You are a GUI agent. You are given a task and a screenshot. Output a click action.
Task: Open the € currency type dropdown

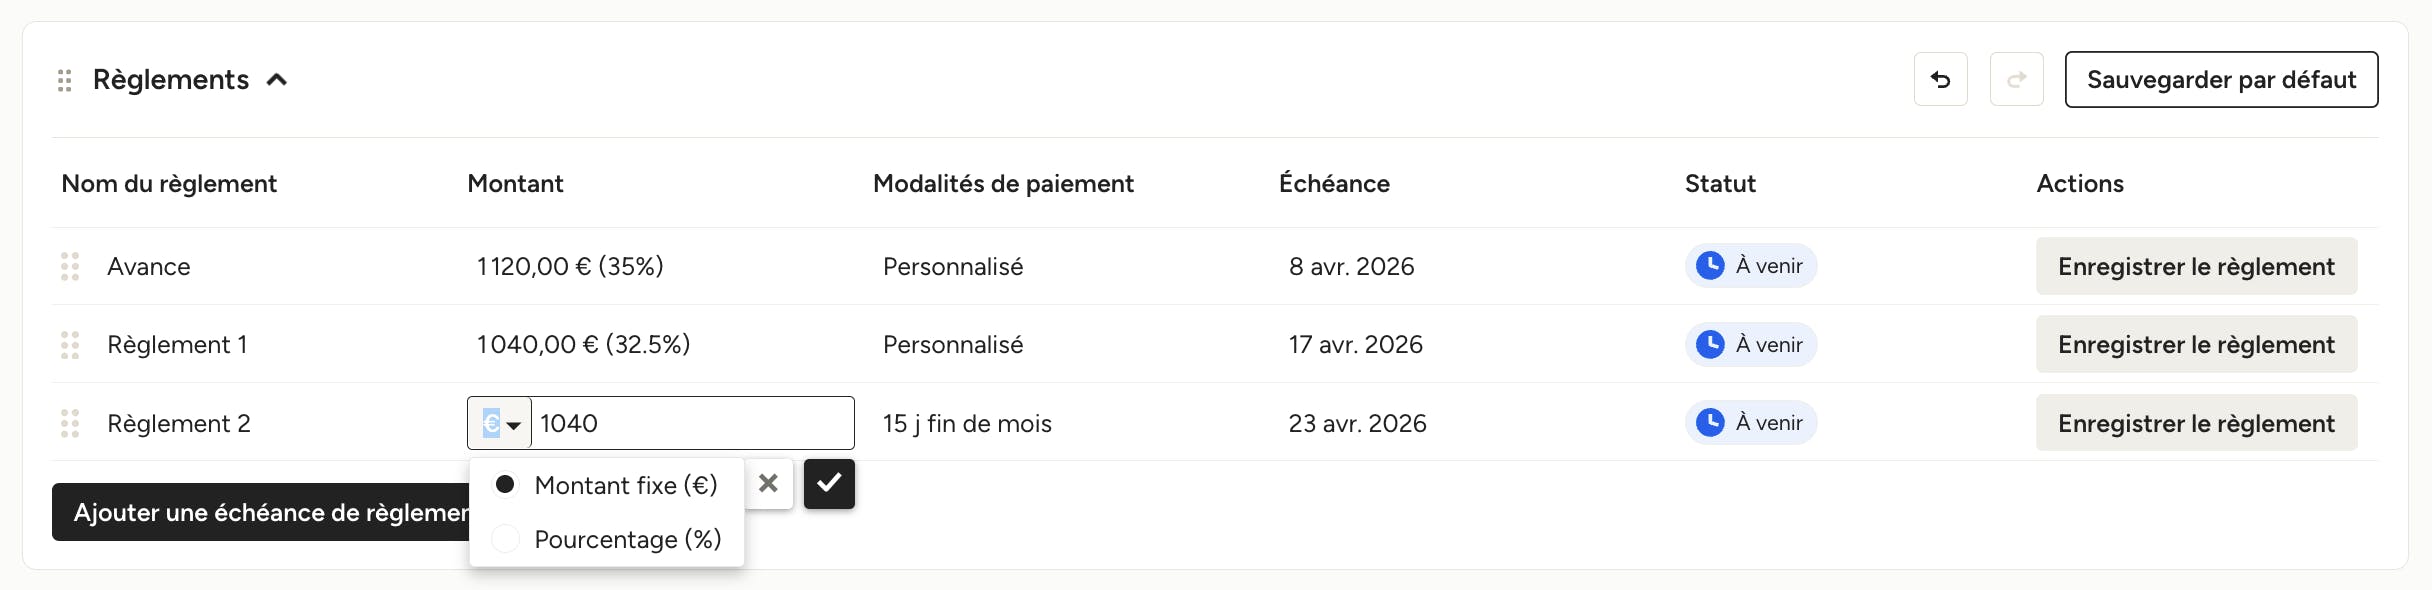click(x=500, y=423)
